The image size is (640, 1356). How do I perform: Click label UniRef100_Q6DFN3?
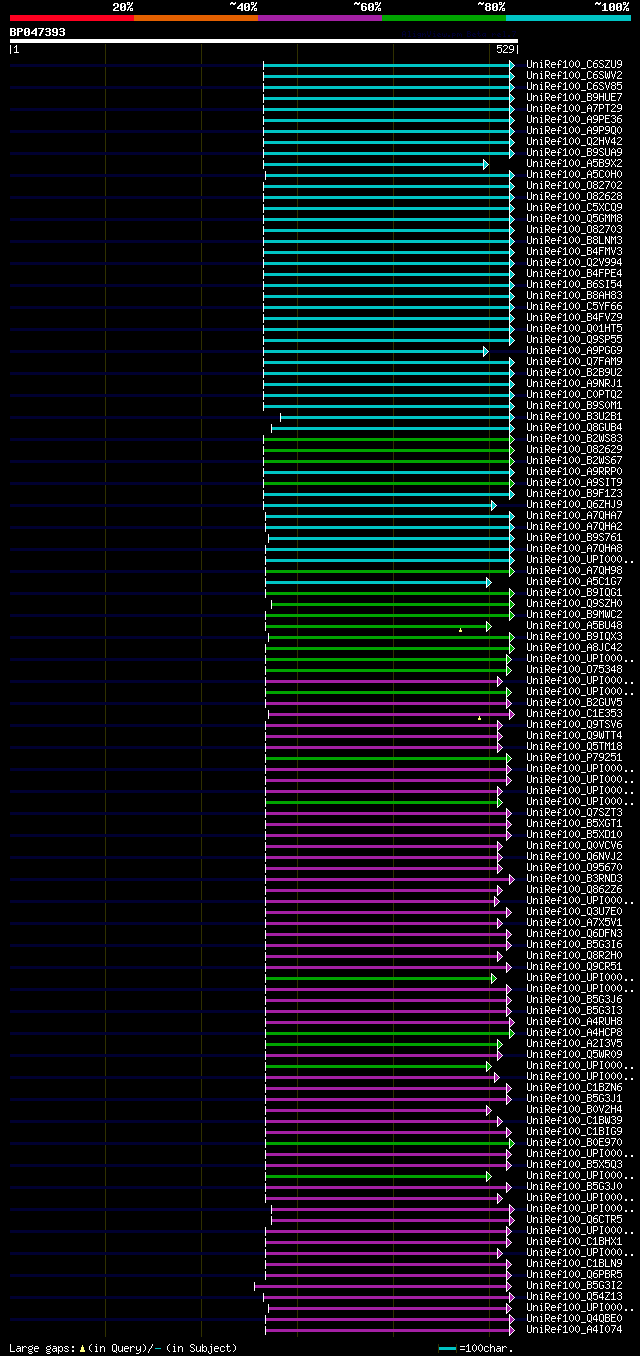[574, 933]
